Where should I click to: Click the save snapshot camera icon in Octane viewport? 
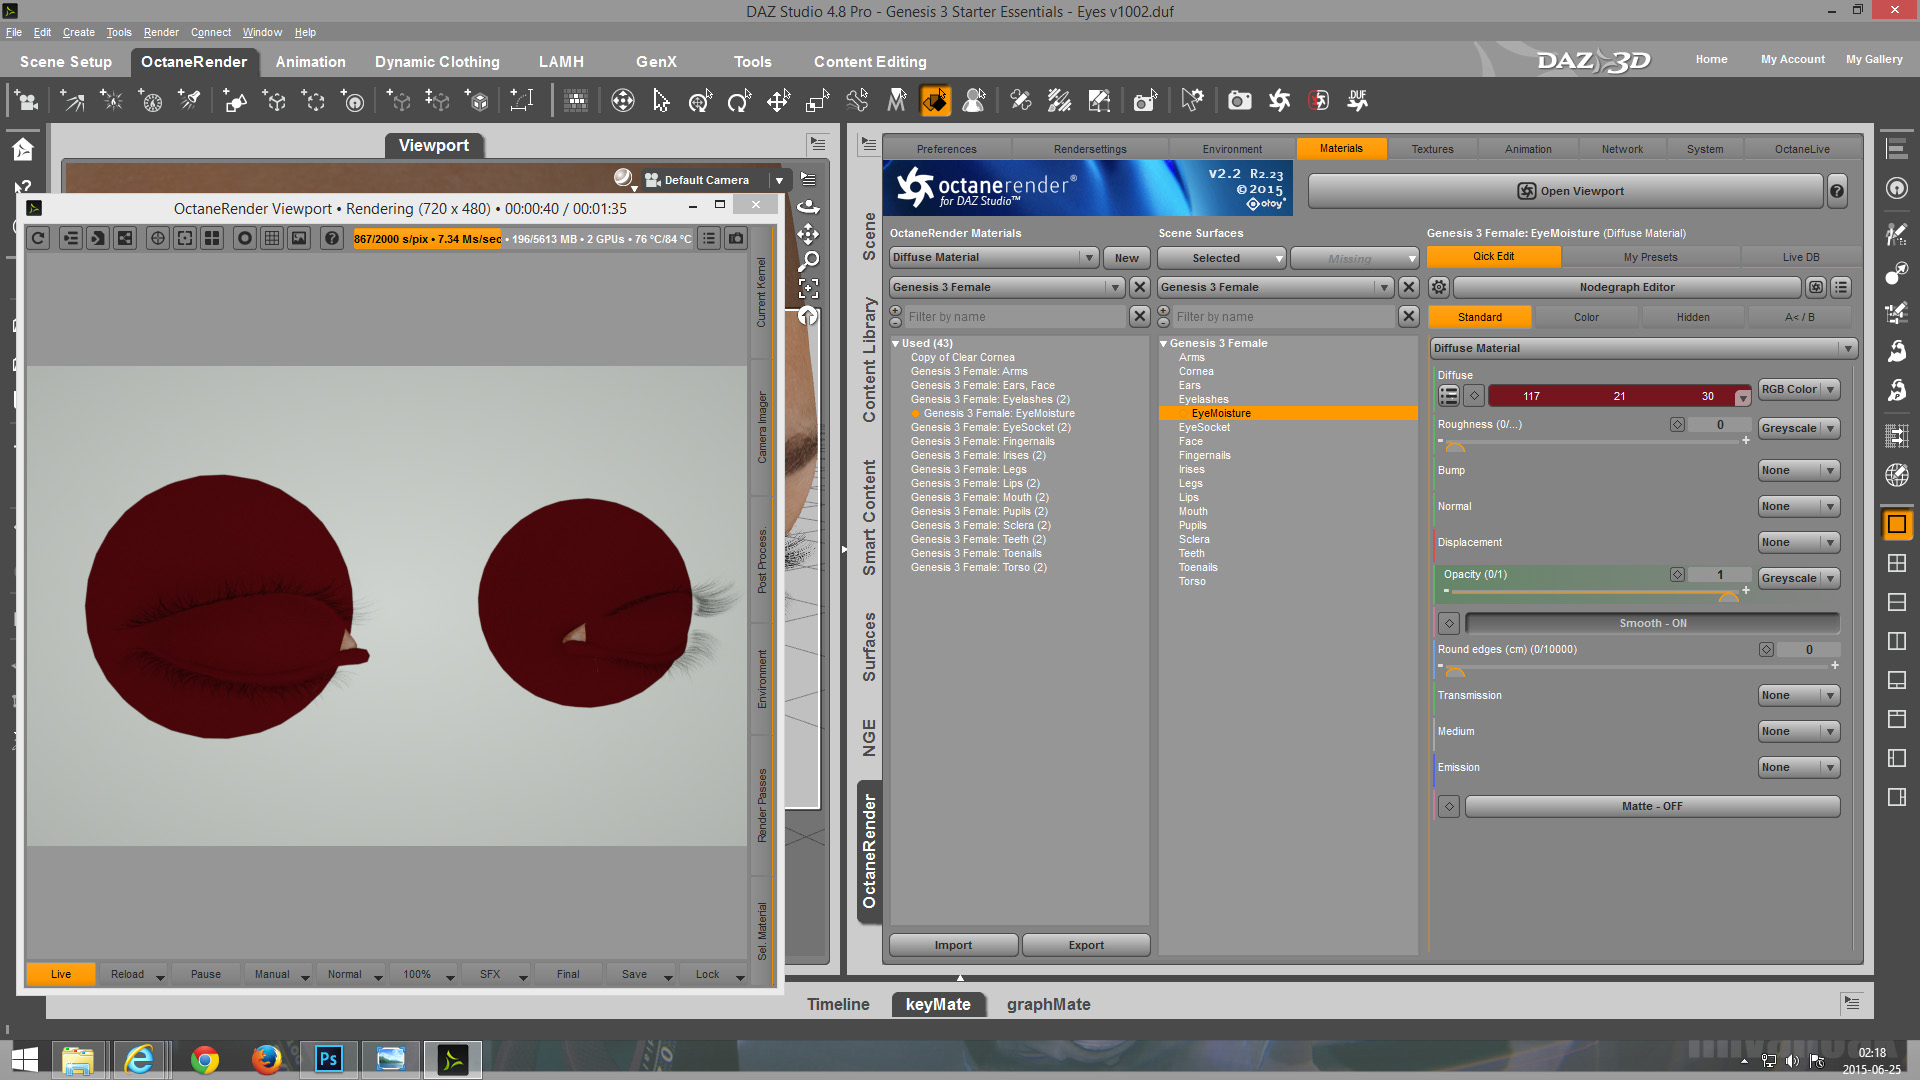[736, 238]
